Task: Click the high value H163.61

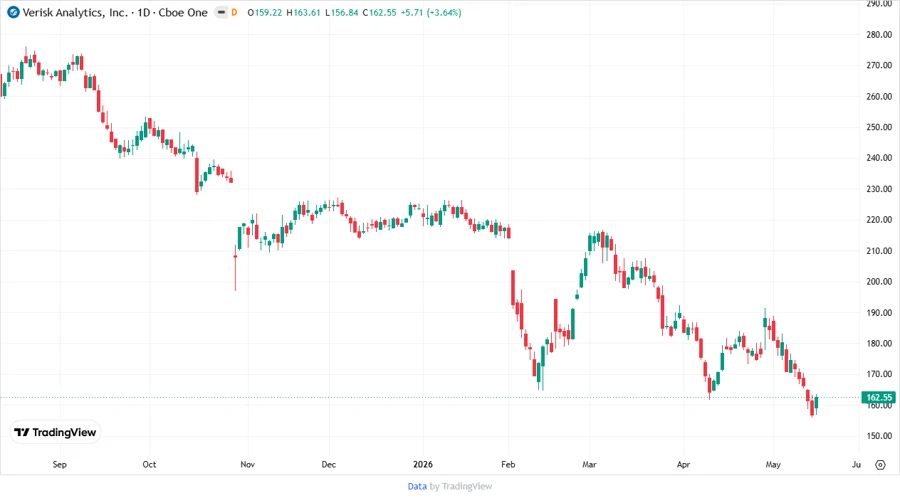Action: click(303, 12)
